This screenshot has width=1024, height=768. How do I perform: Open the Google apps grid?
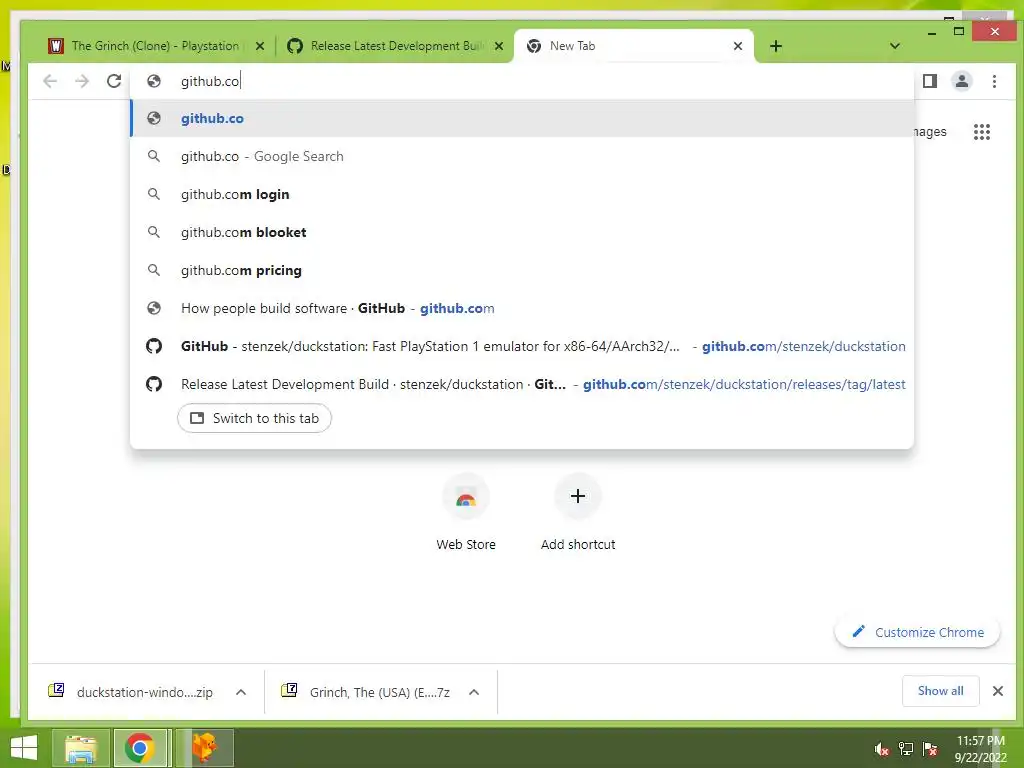click(x=982, y=132)
